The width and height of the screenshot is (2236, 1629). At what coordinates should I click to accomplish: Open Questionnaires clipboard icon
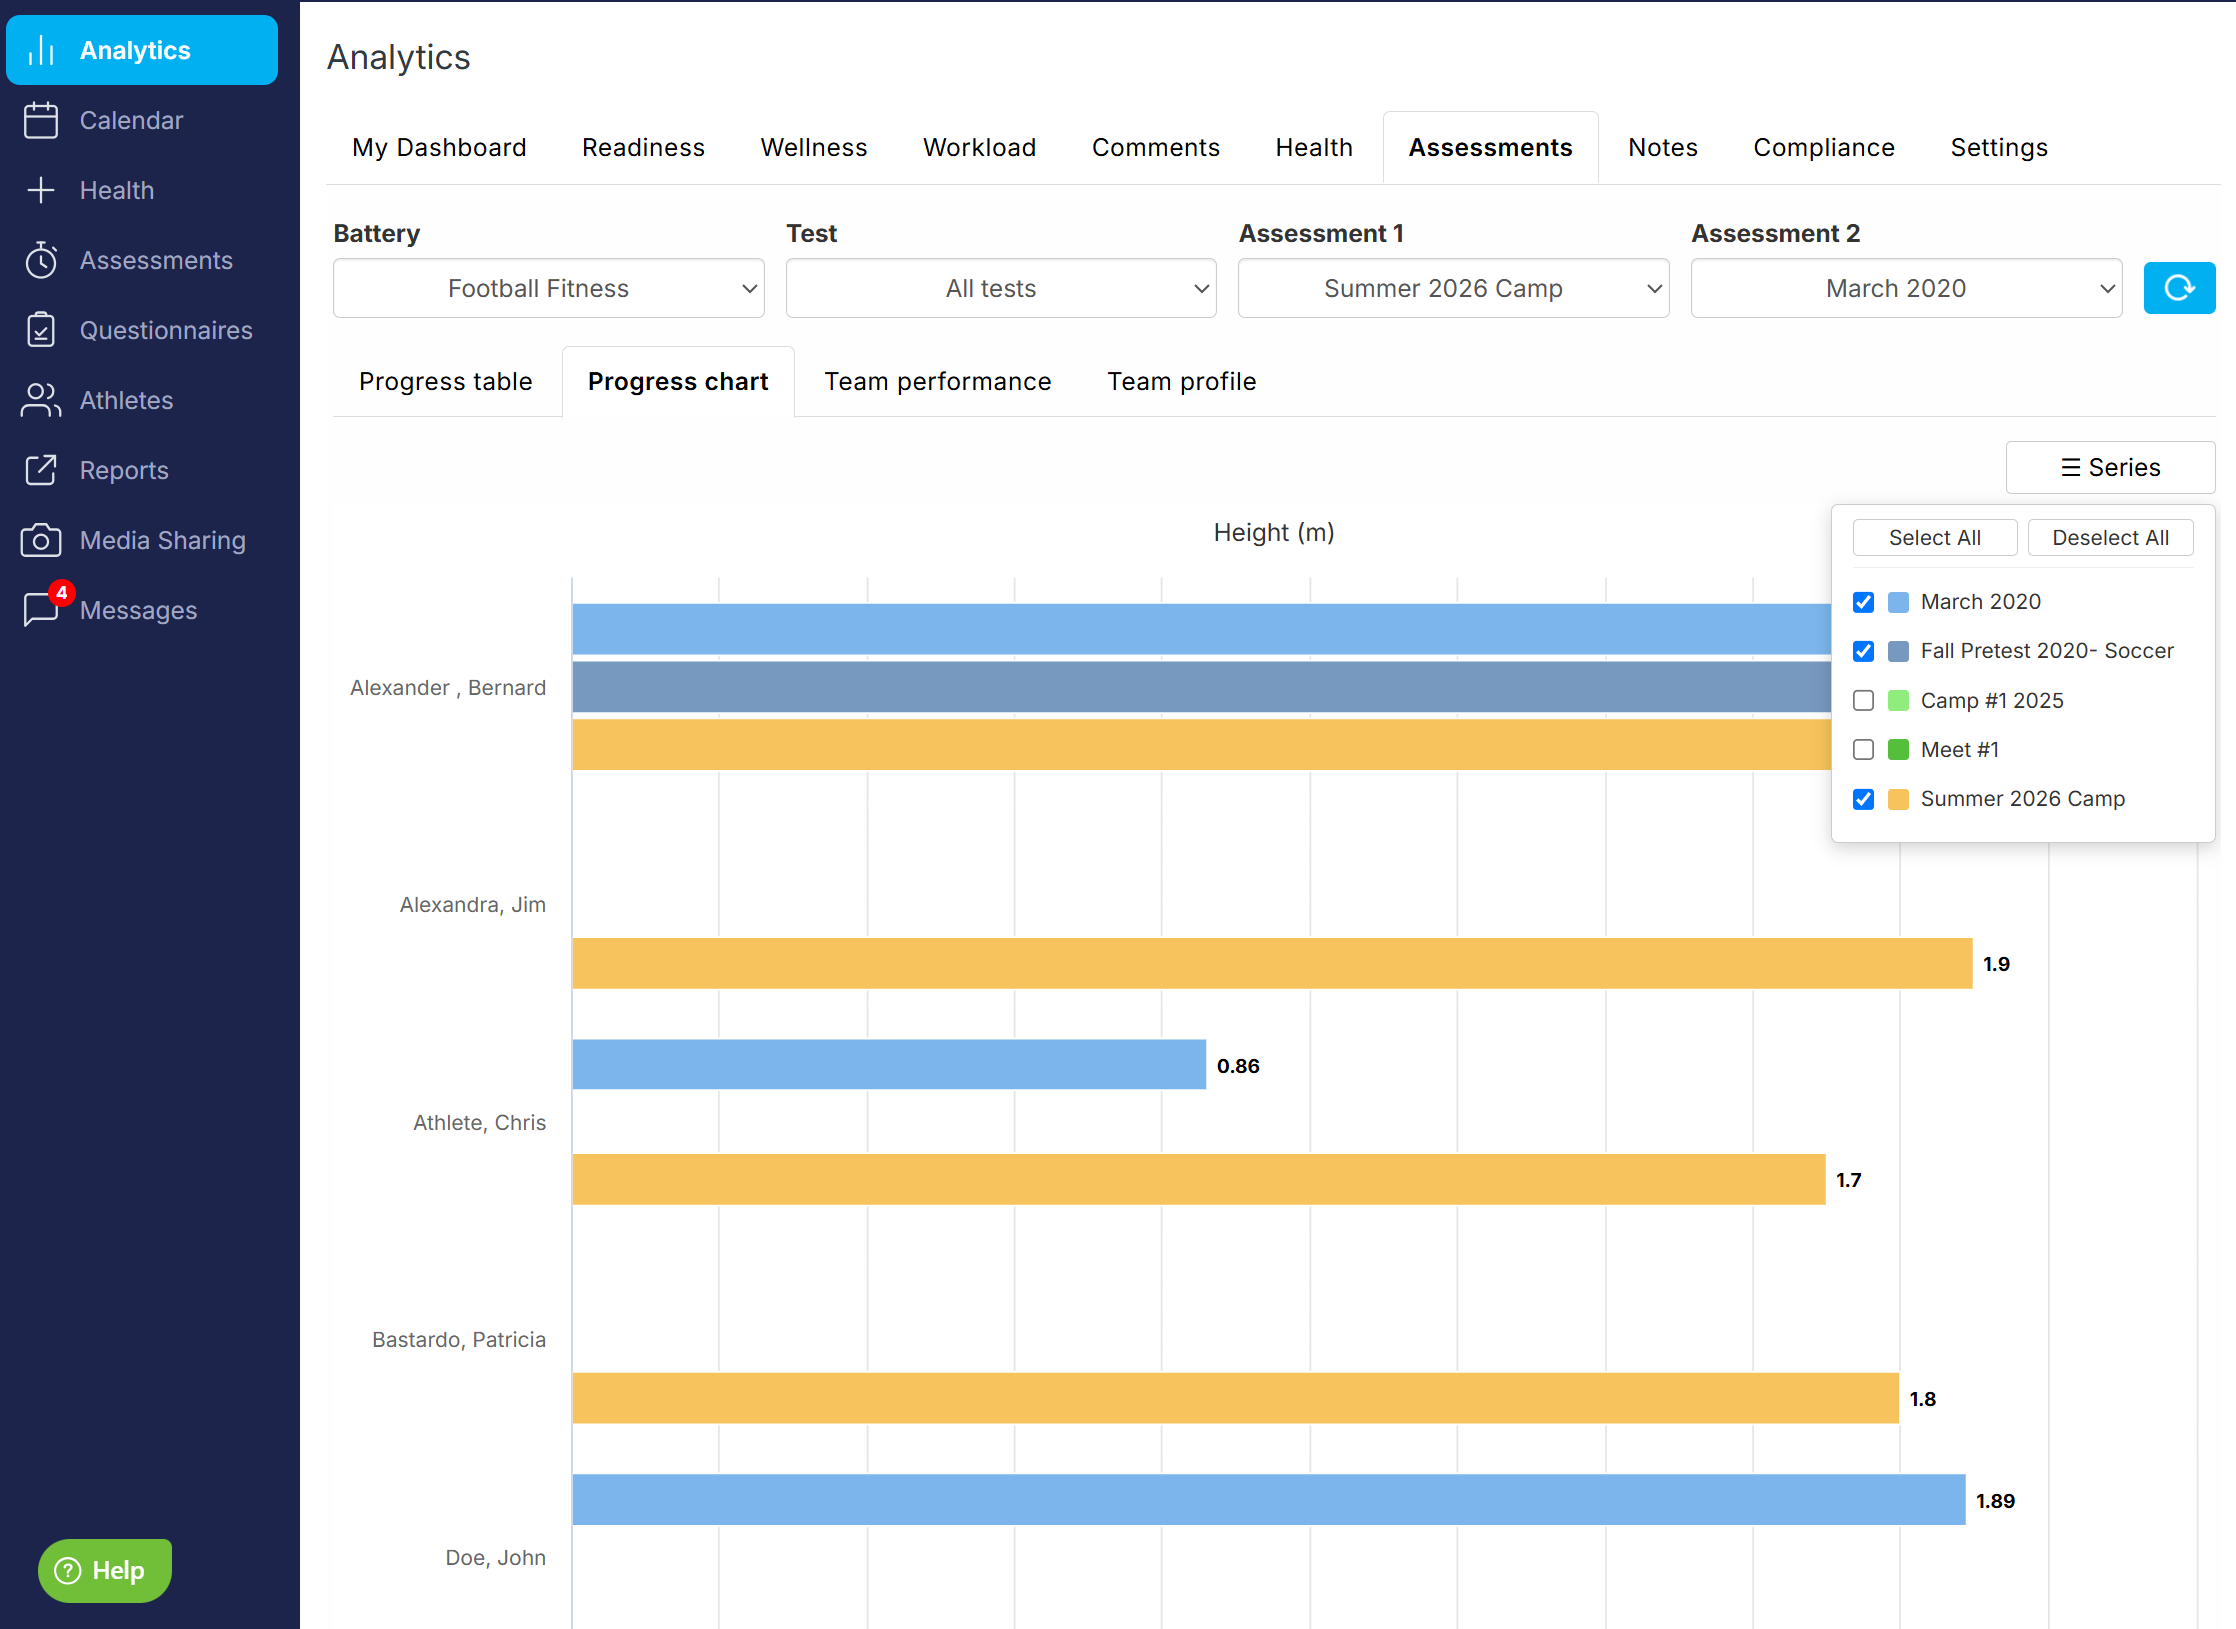coord(41,330)
